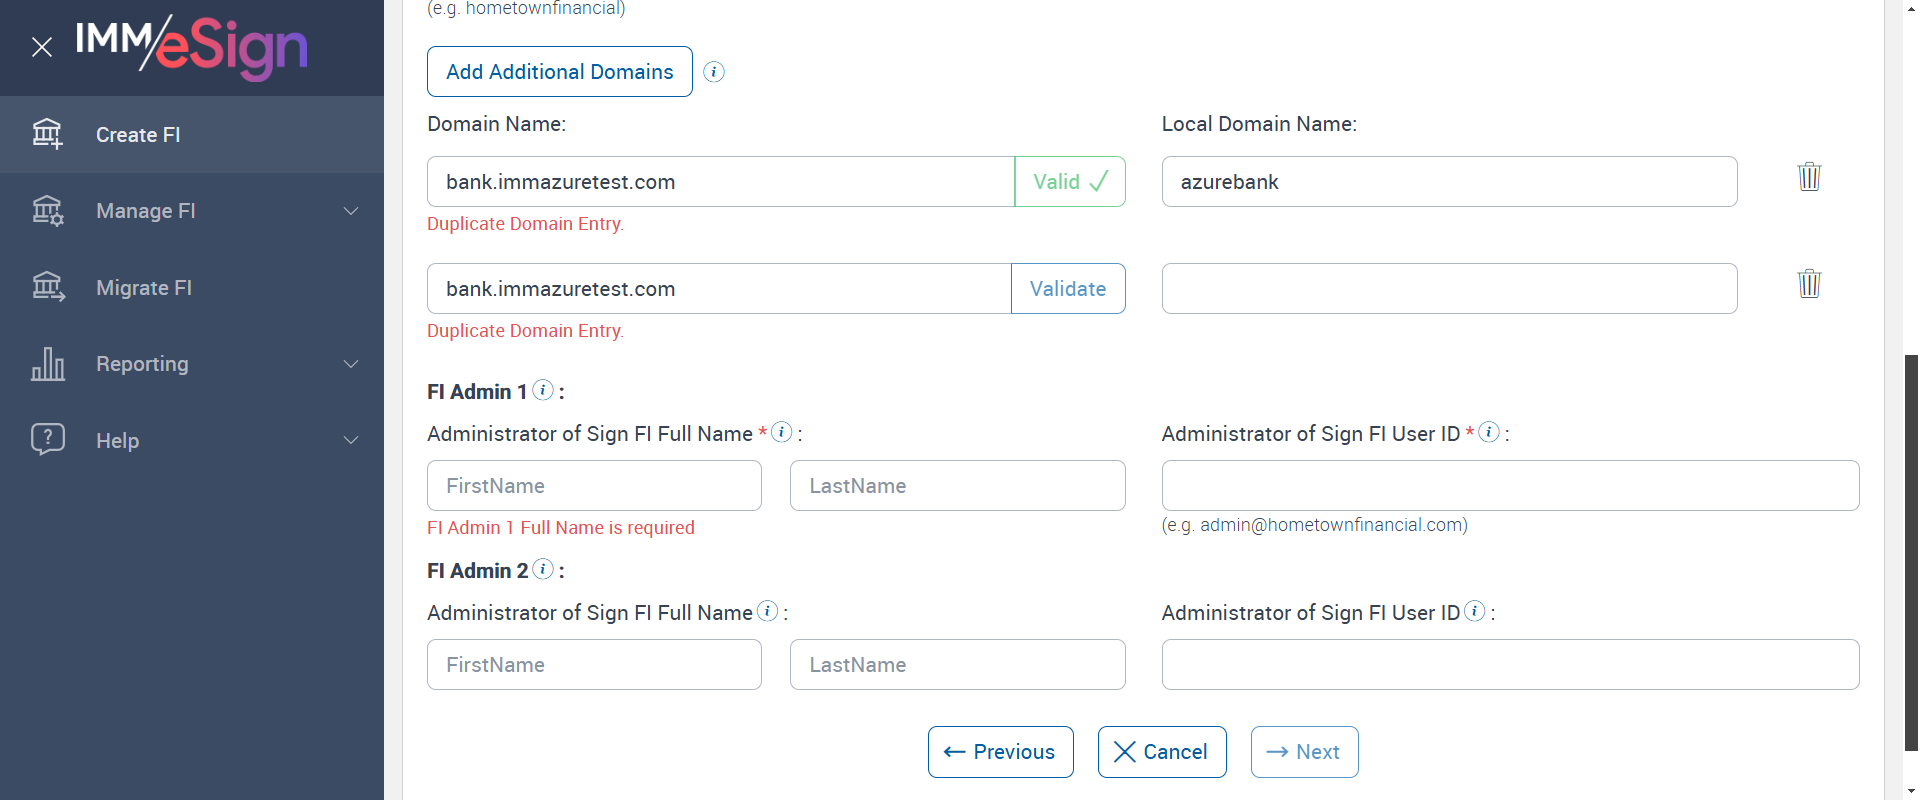Open info icon beside Add Additional Domains
Viewport: 1920px width, 800px height.
[714, 72]
